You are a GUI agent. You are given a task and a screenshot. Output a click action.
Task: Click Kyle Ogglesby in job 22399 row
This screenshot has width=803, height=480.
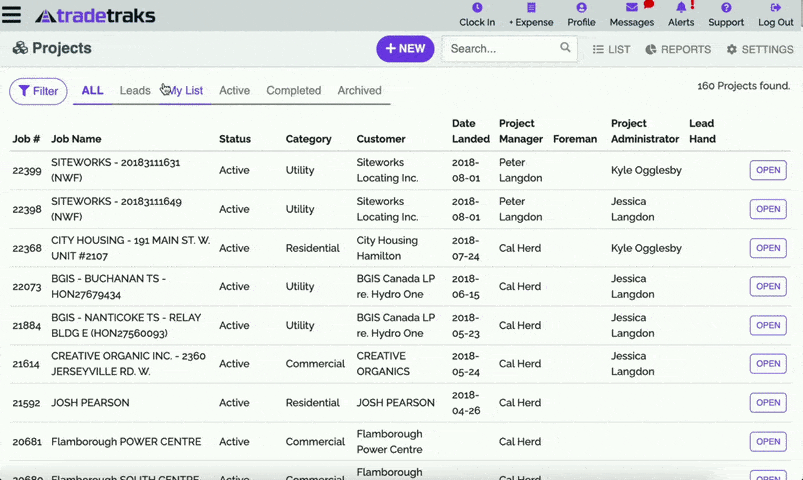point(646,170)
